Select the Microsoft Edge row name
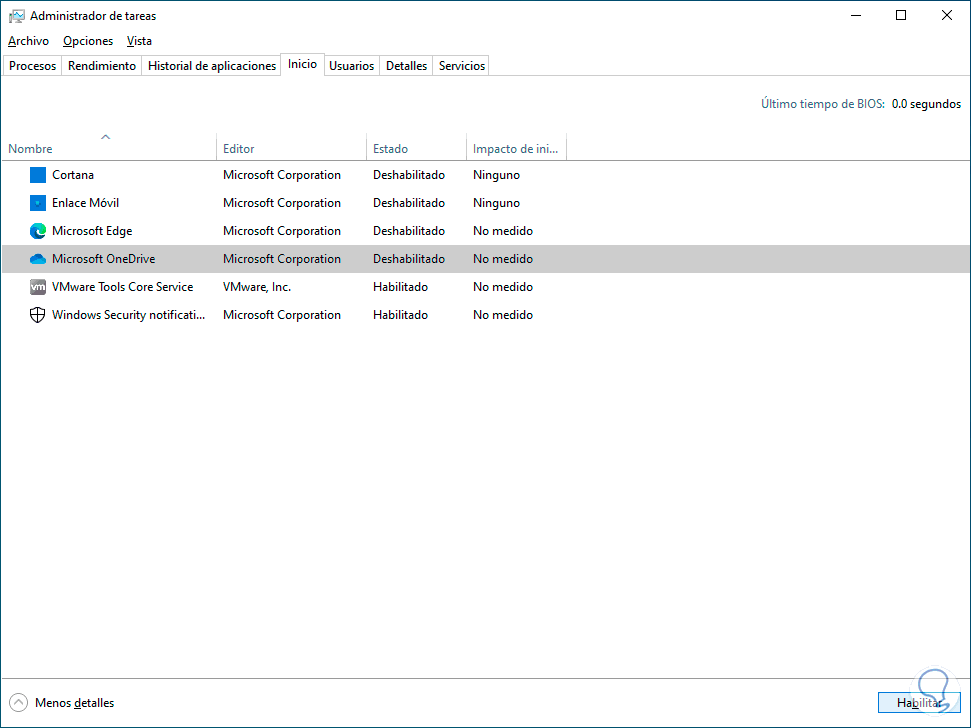971x728 pixels. coord(92,231)
